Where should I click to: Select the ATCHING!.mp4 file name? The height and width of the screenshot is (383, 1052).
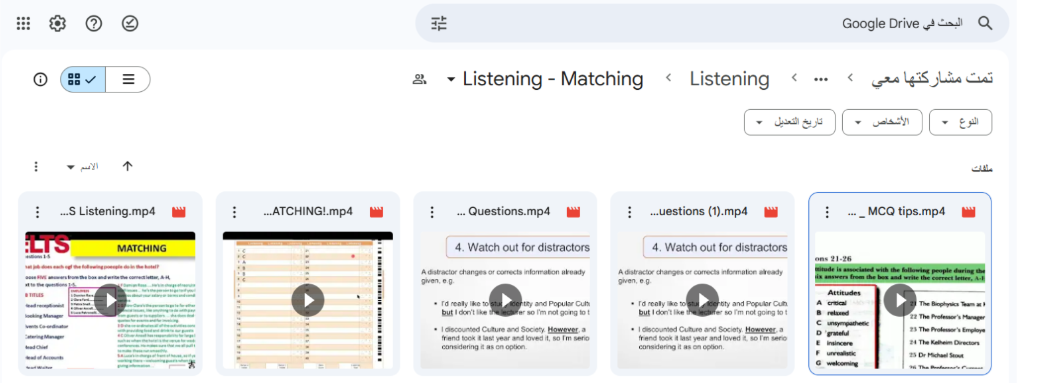307,212
